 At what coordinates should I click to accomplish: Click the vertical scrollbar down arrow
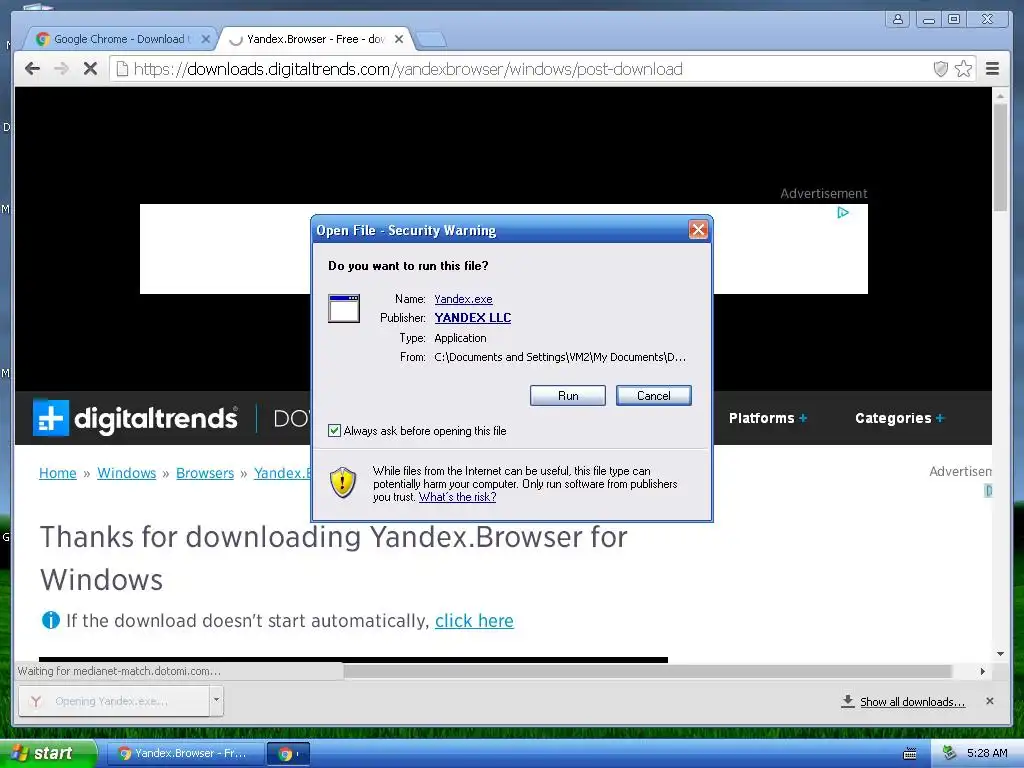point(1000,654)
